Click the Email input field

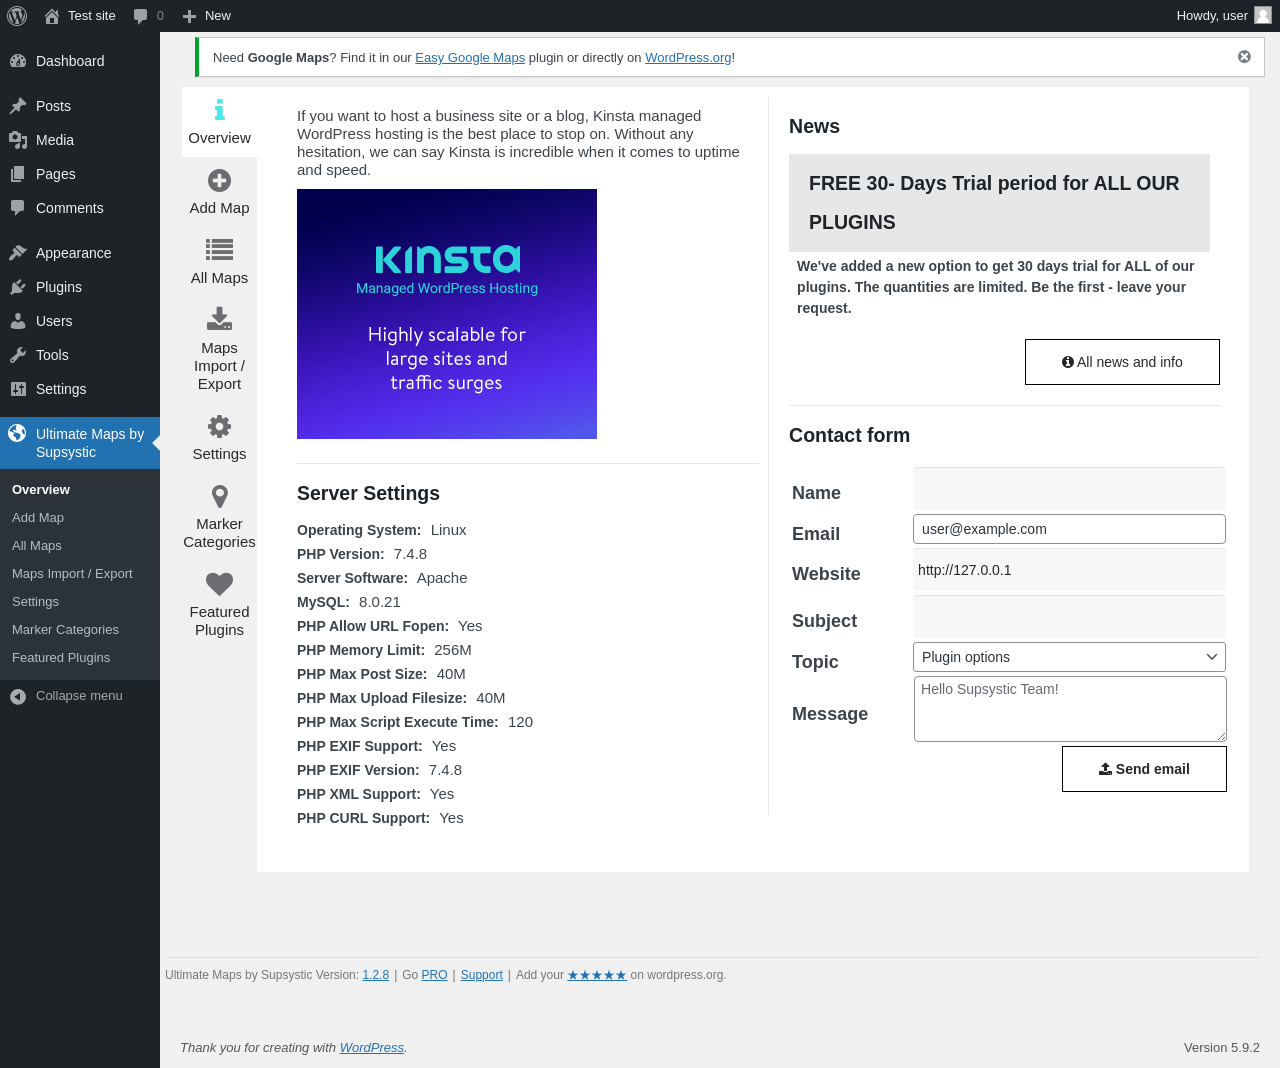[x=1069, y=529]
